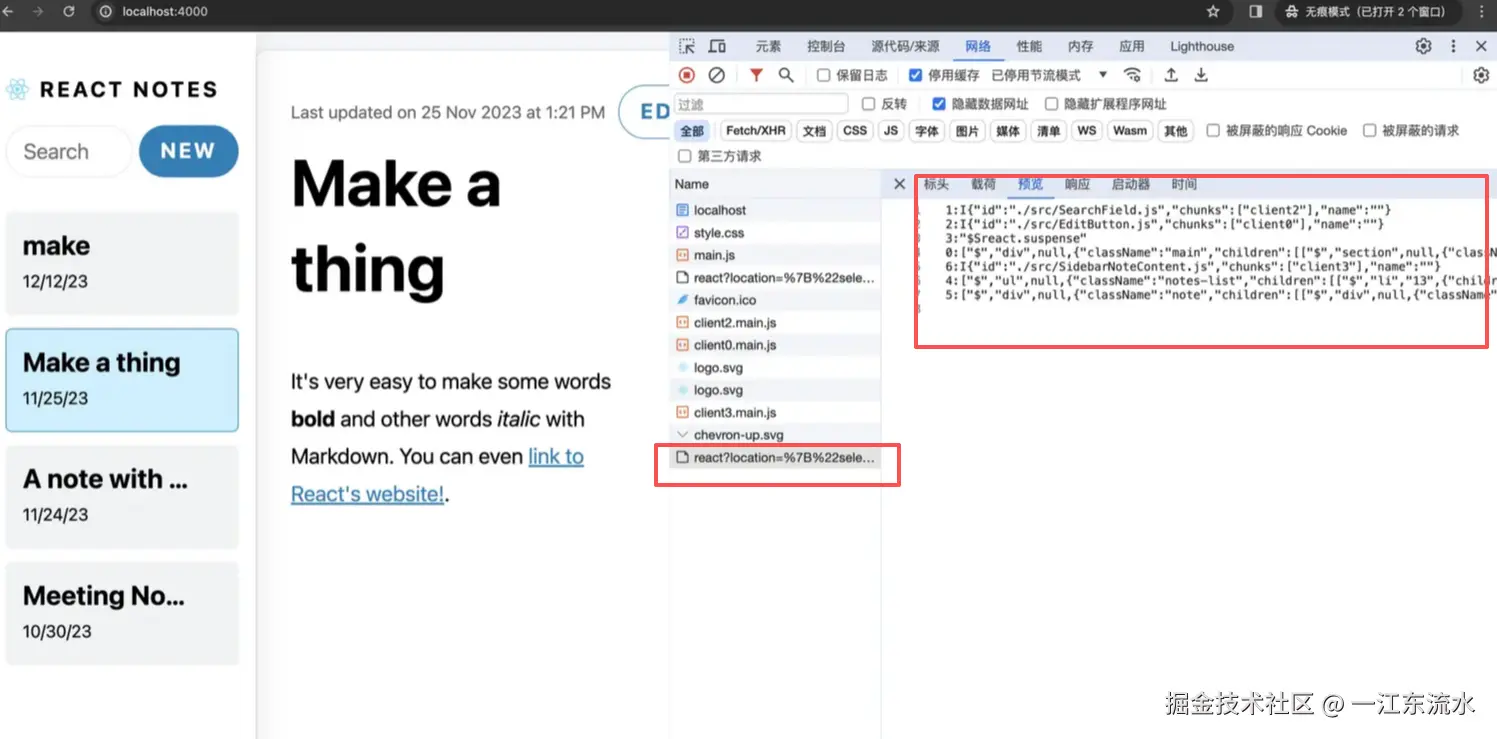The width and height of the screenshot is (1497, 739).
Task: Open the 载荷 request tab
Action: point(983,184)
